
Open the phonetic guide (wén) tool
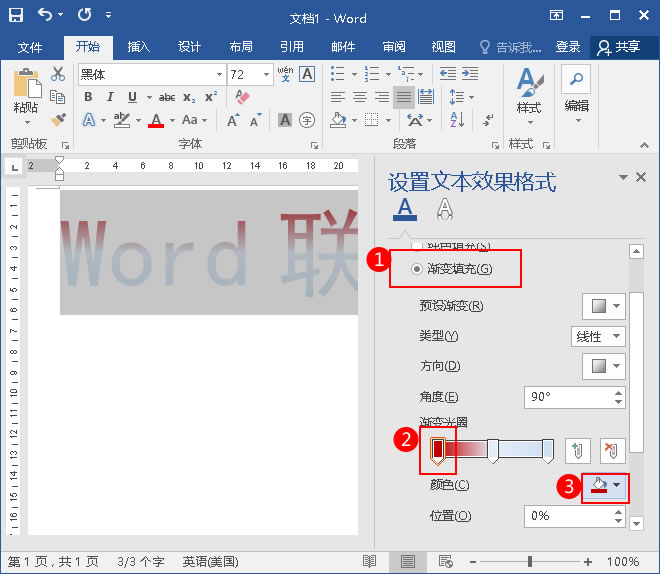click(x=285, y=74)
